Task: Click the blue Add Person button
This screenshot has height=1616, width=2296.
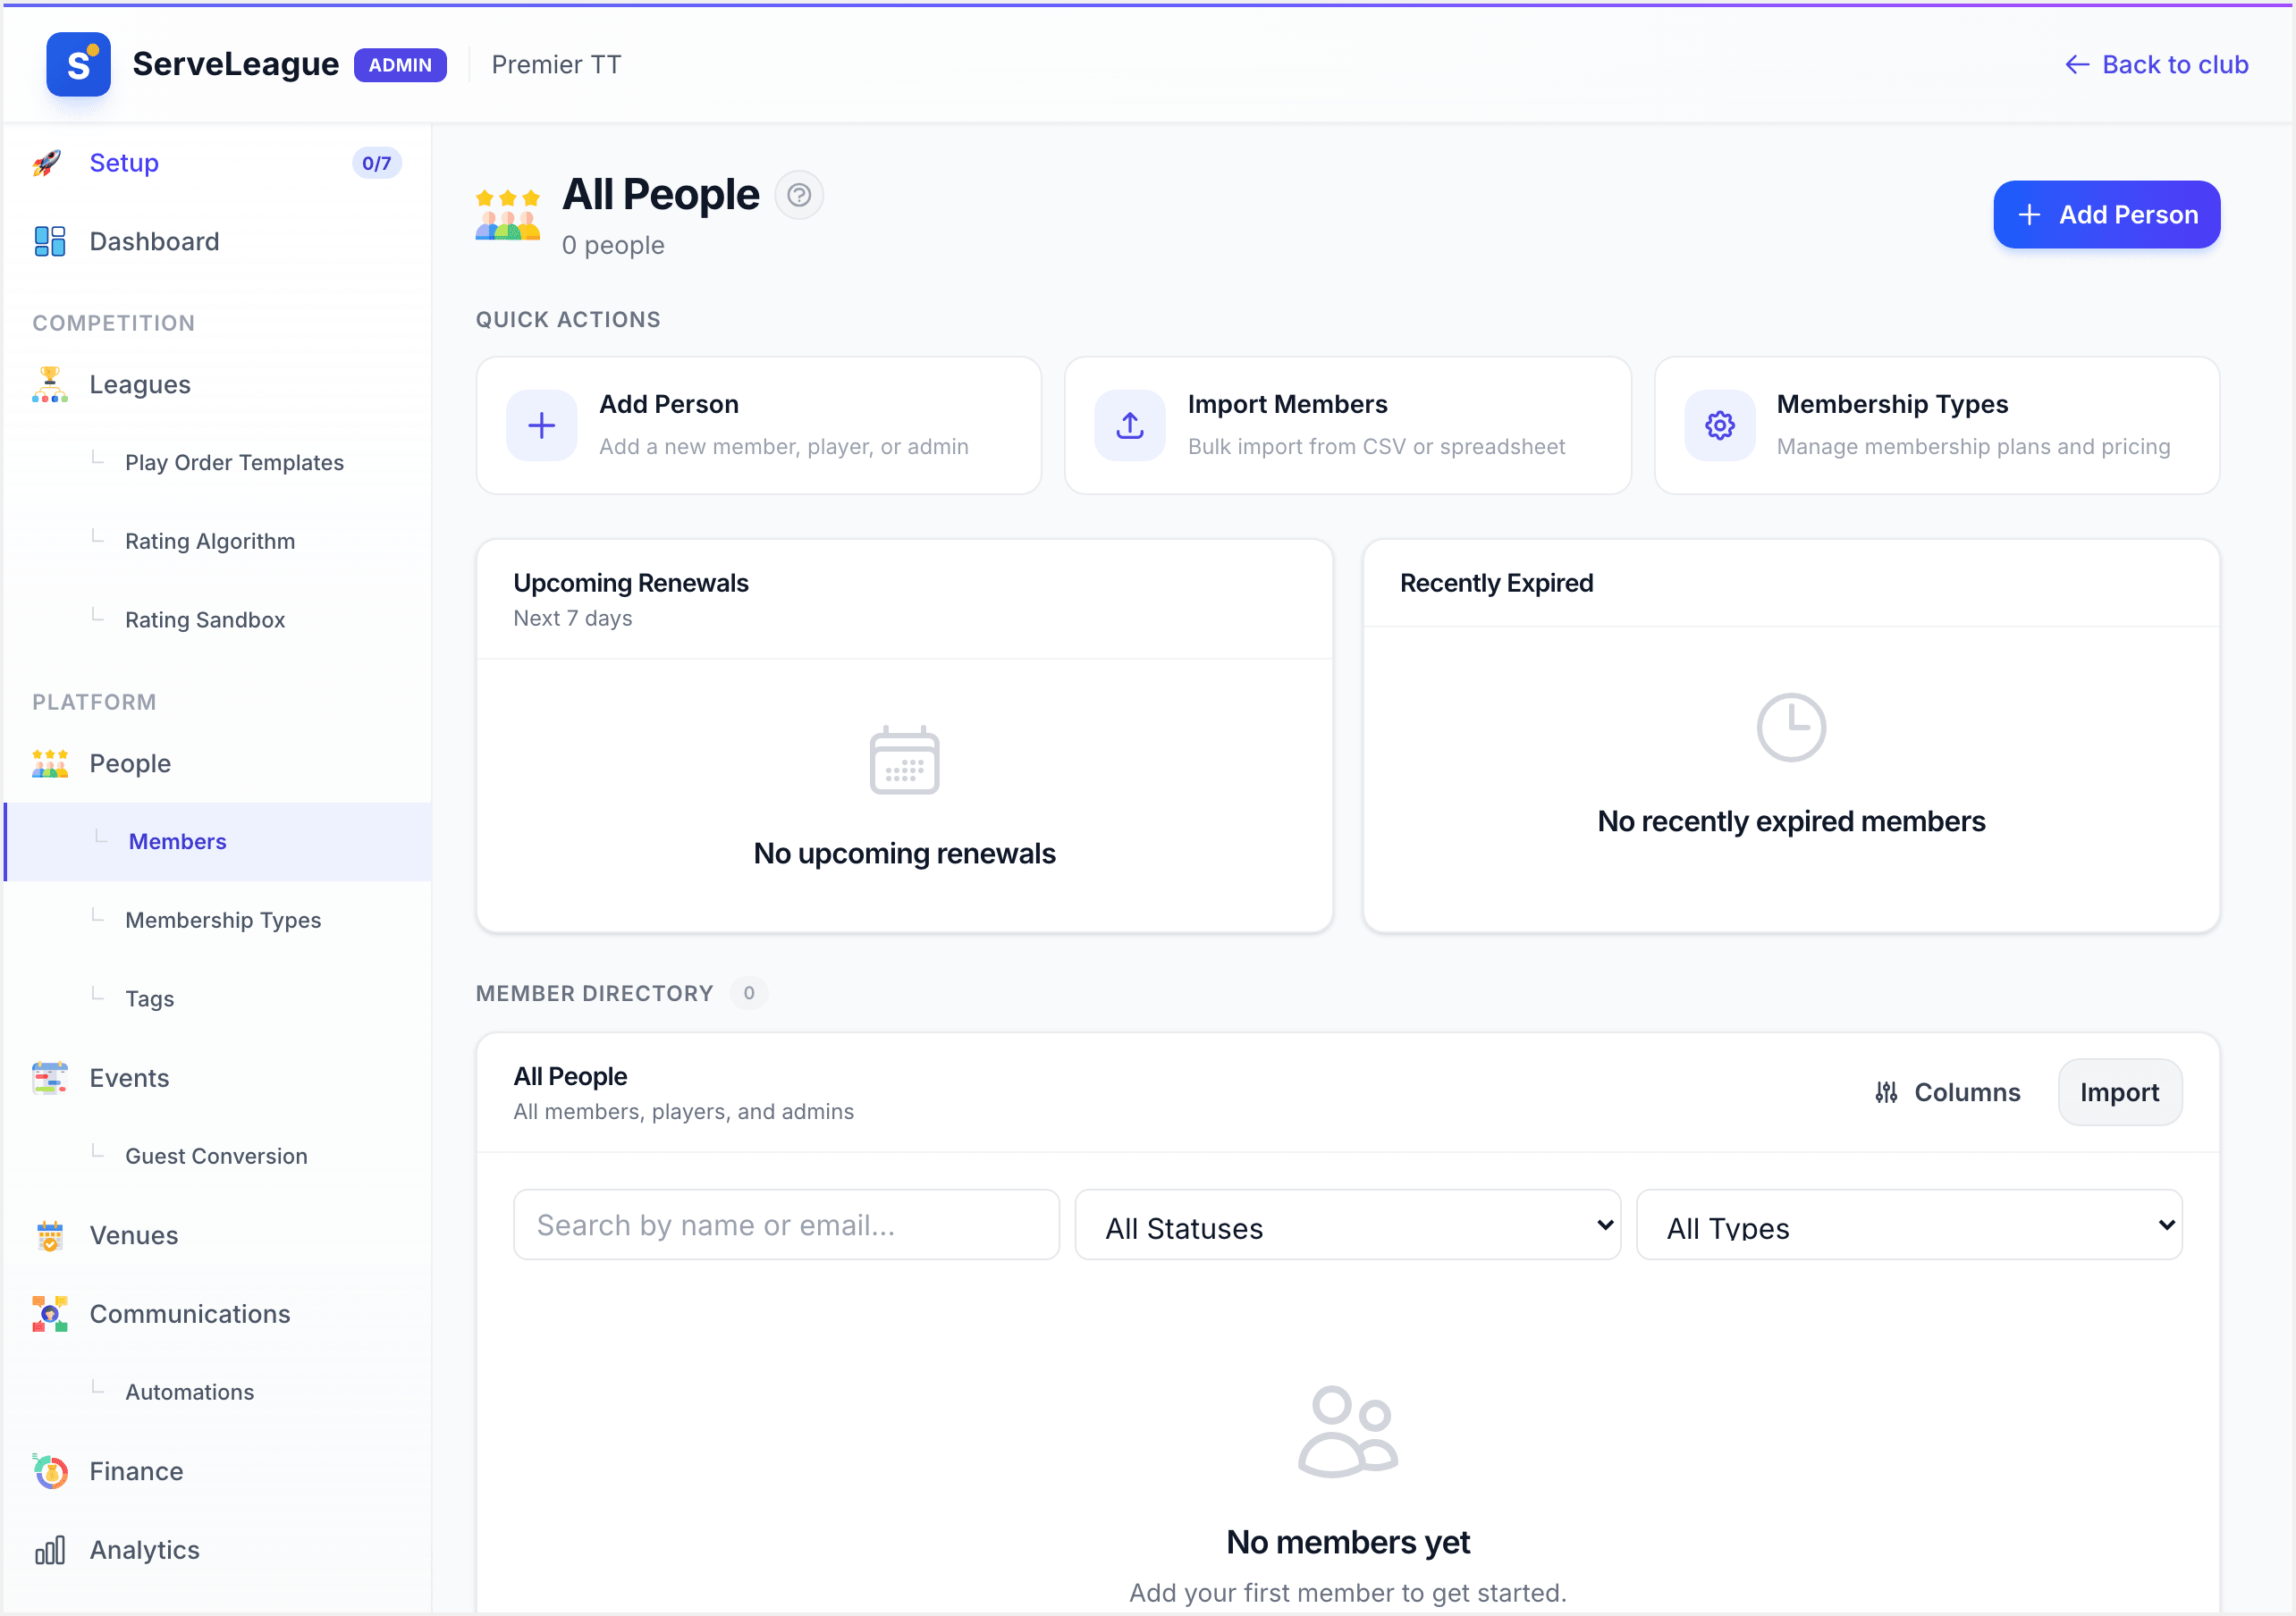Action: point(2106,214)
